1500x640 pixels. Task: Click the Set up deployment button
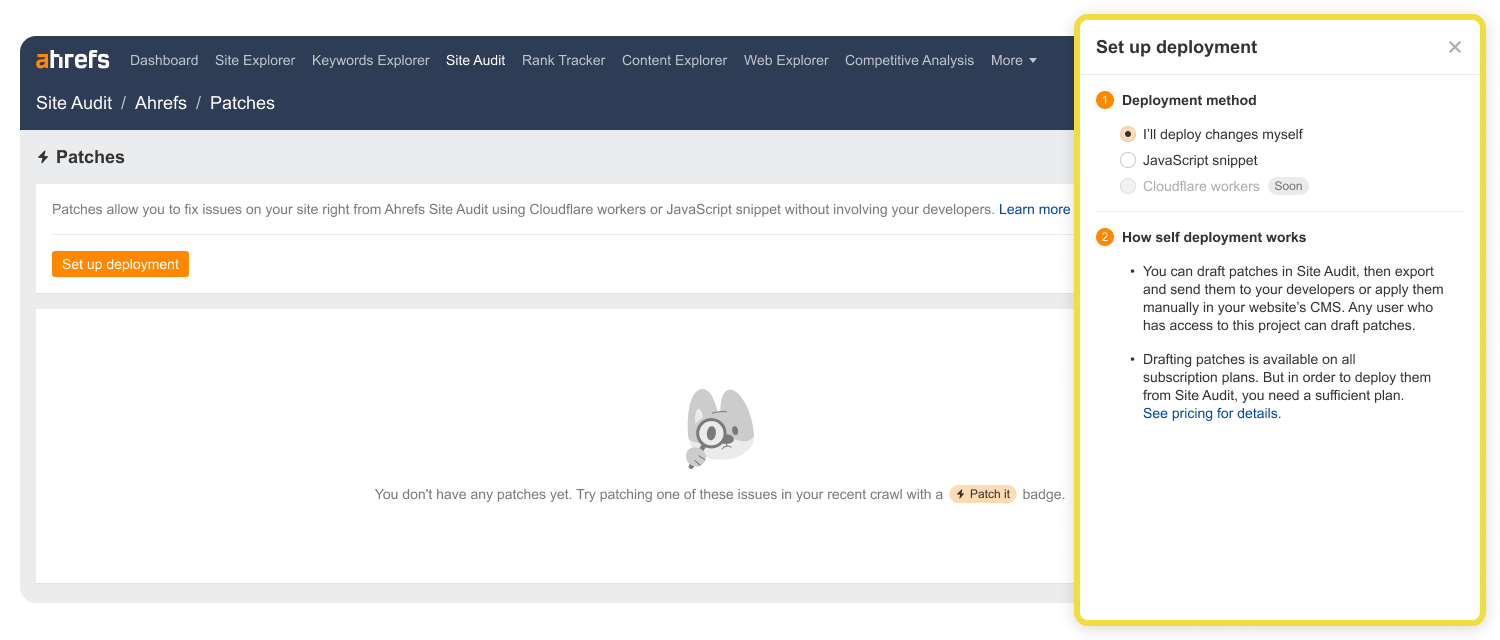tap(120, 263)
